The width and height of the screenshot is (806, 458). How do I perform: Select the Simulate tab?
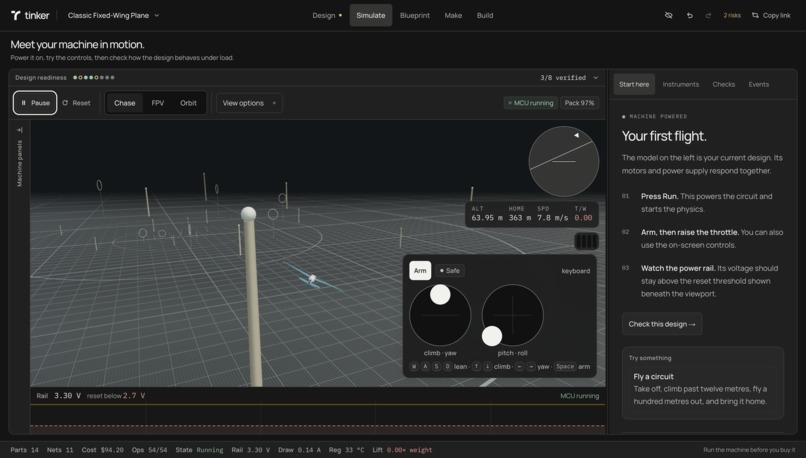(371, 15)
